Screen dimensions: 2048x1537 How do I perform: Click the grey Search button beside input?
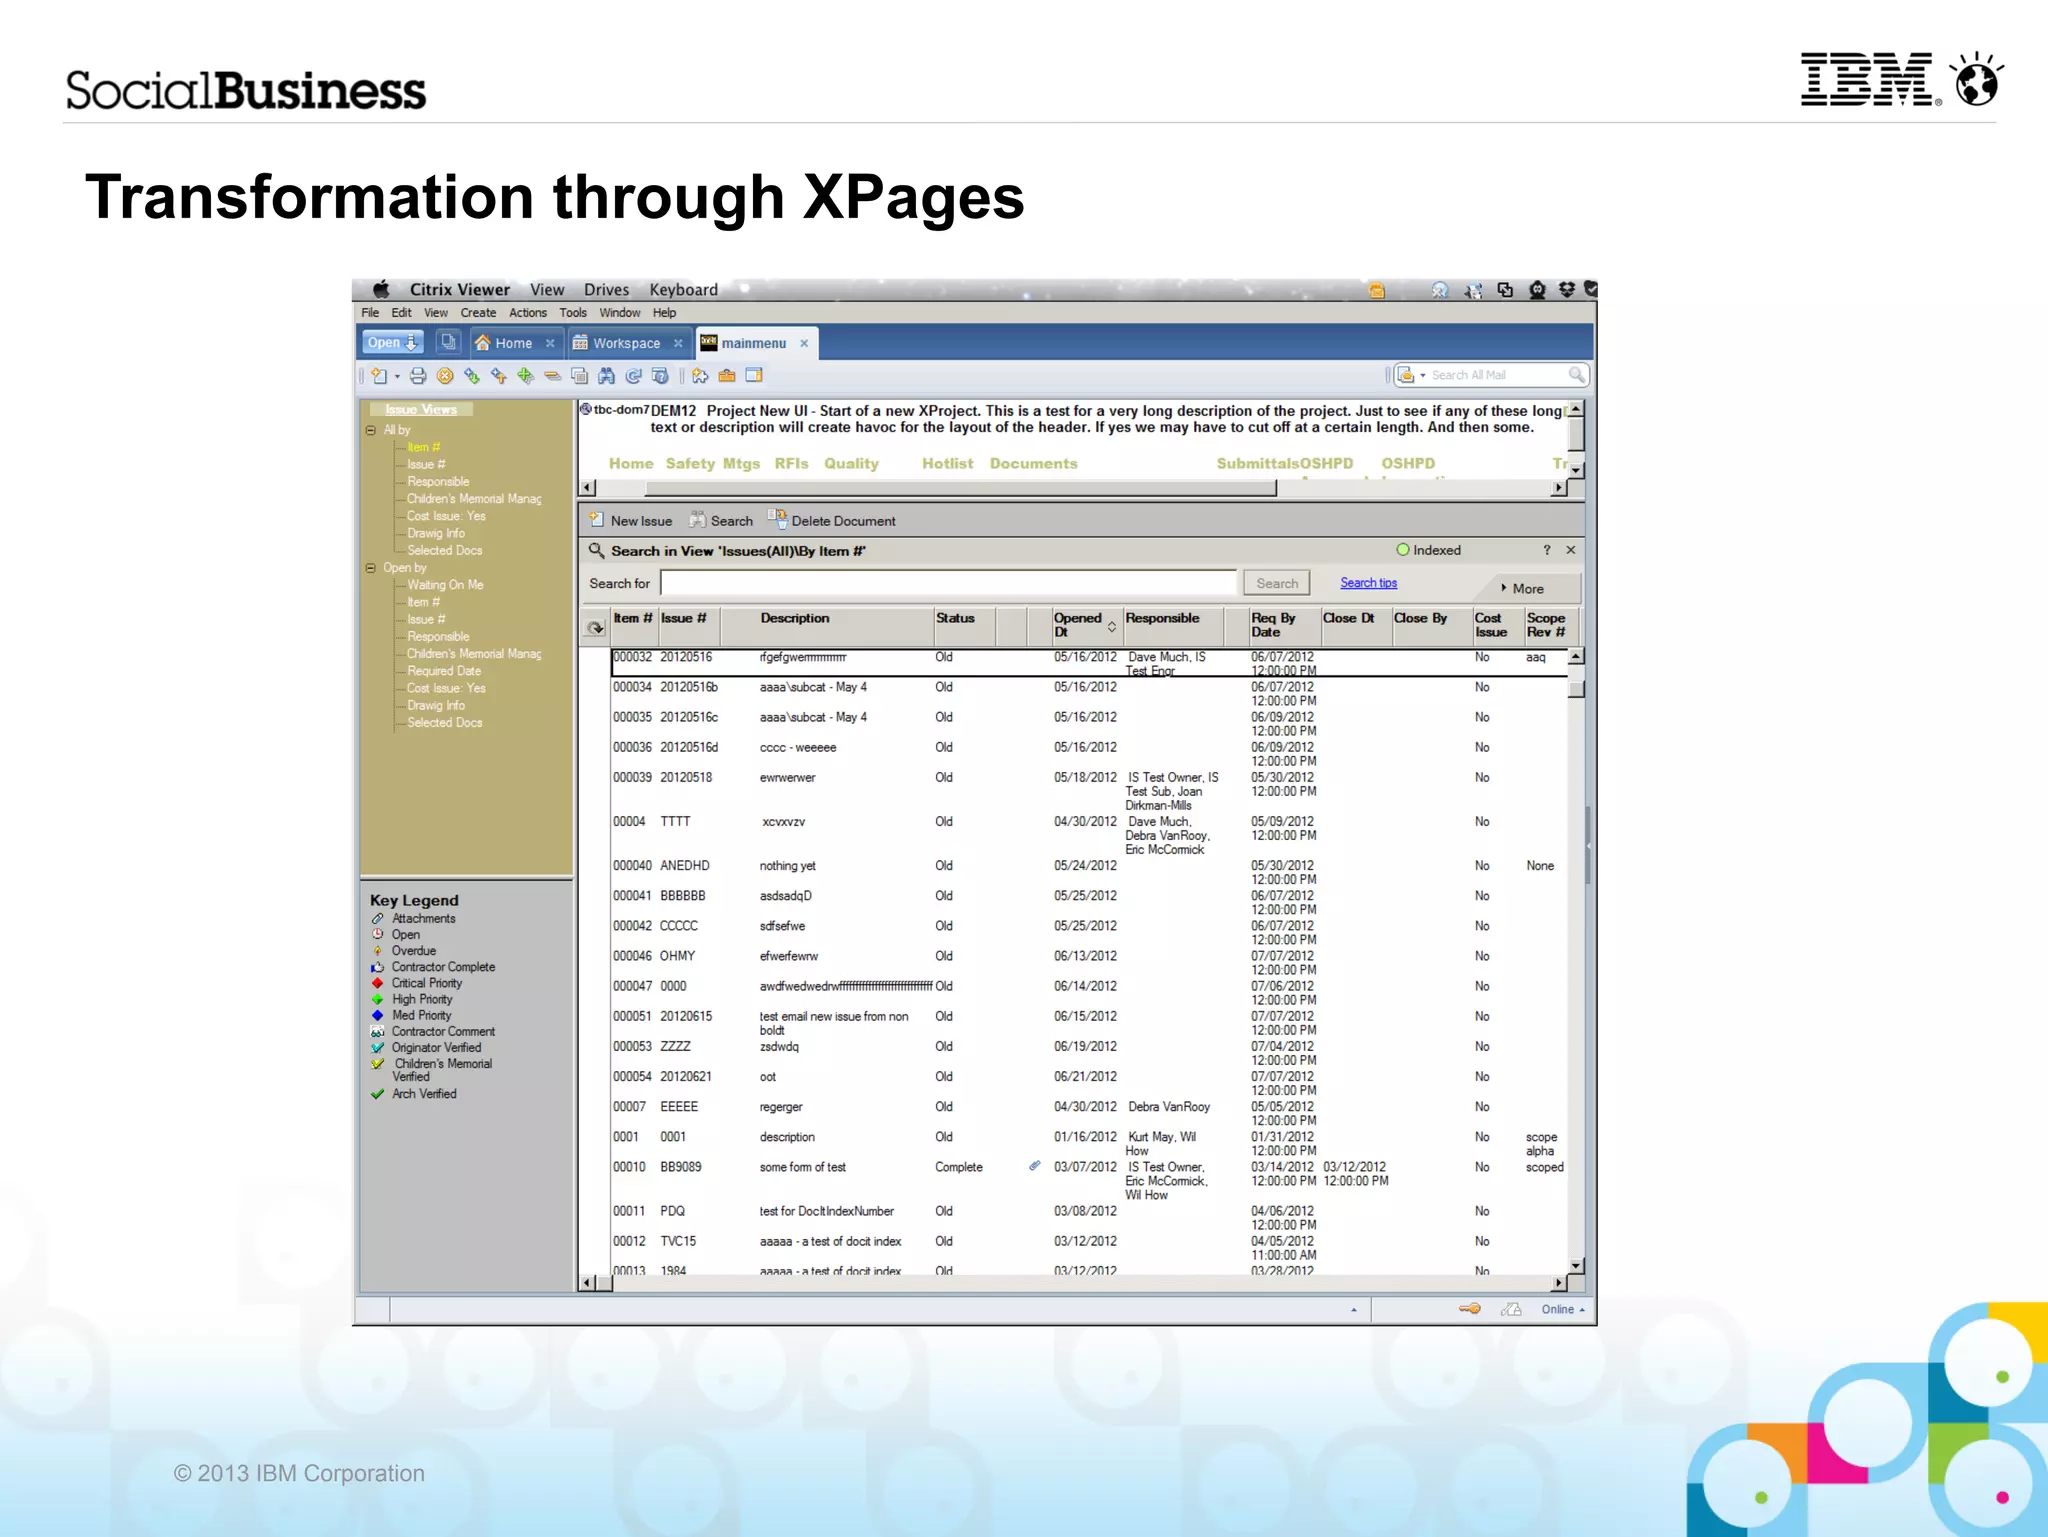click(x=1277, y=583)
